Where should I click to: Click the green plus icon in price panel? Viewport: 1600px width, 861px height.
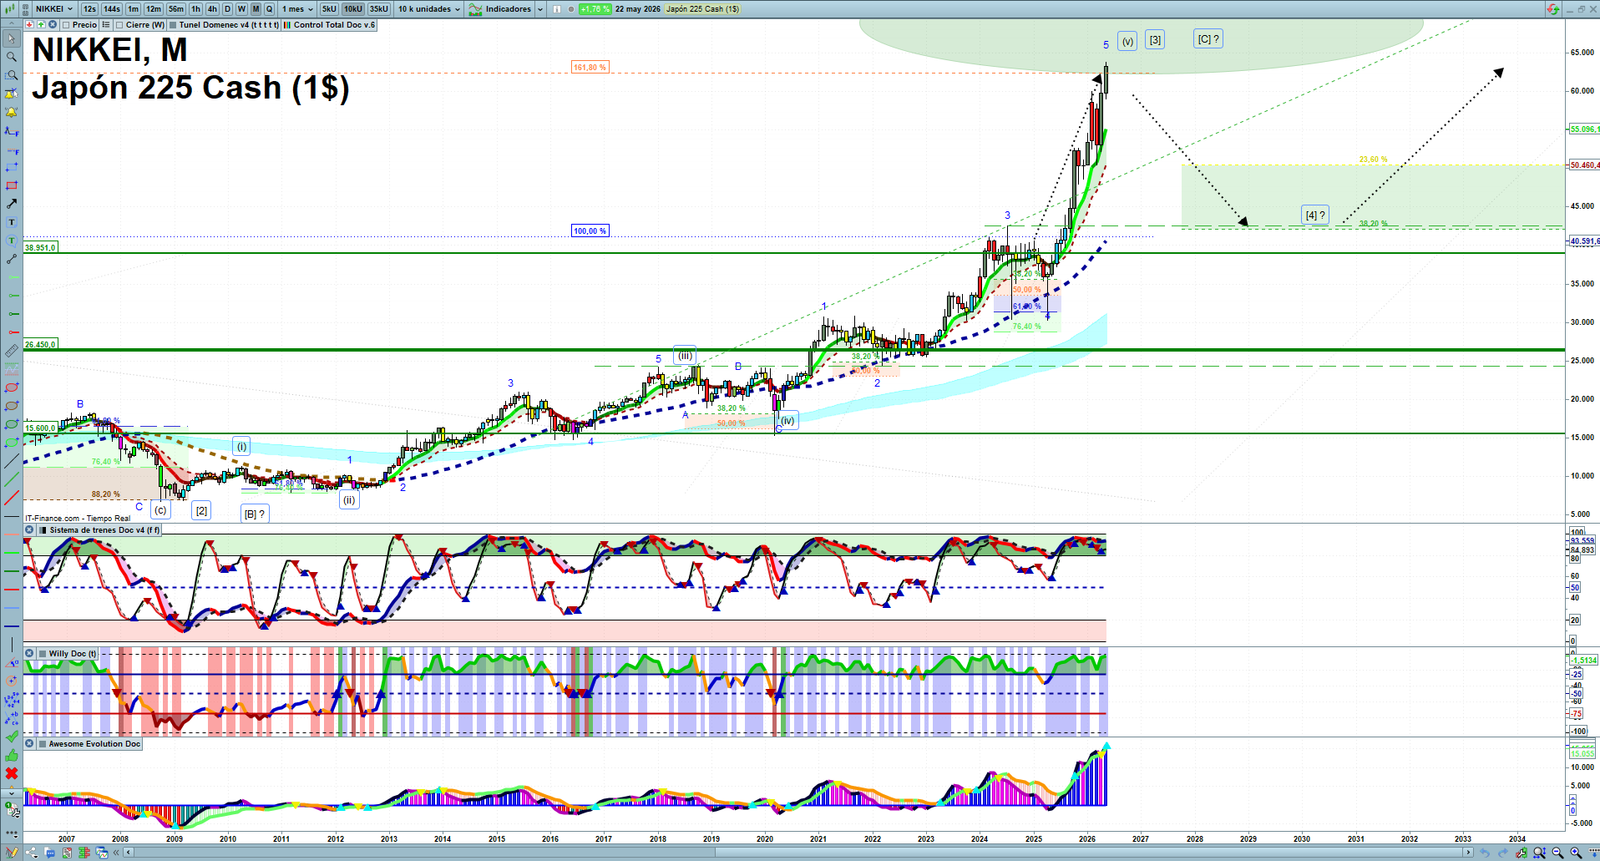tap(41, 25)
